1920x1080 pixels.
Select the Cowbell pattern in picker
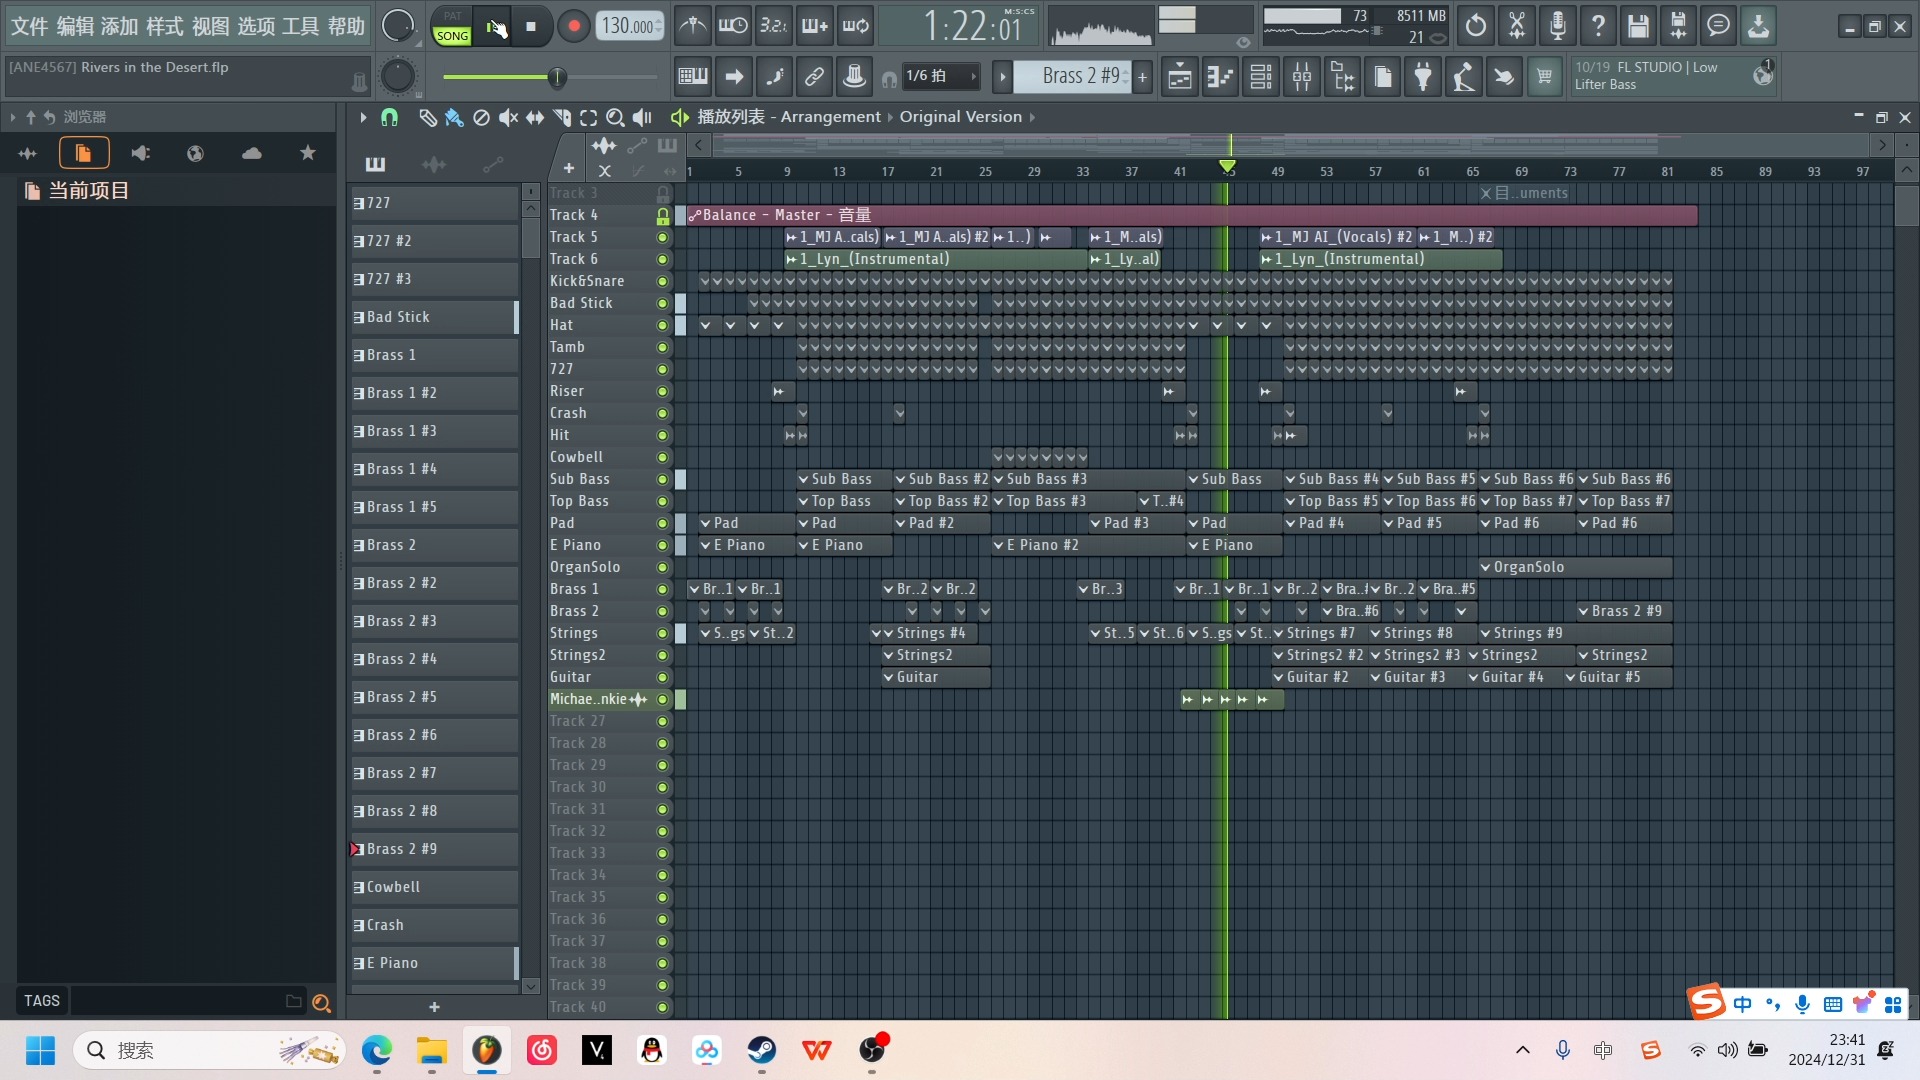point(434,887)
